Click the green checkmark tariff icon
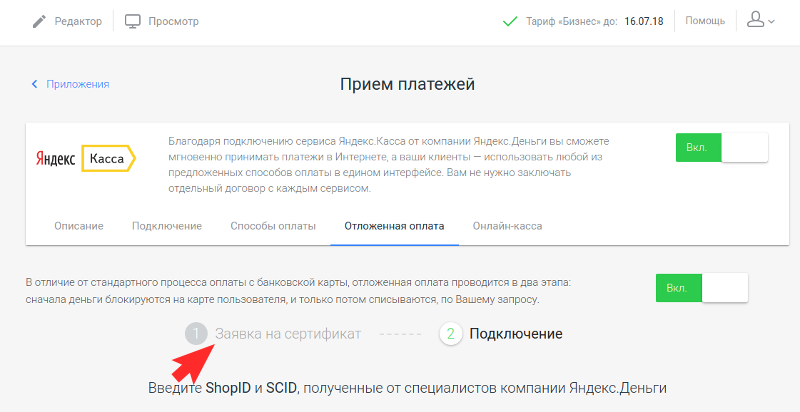This screenshot has width=800, height=412. click(x=510, y=21)
